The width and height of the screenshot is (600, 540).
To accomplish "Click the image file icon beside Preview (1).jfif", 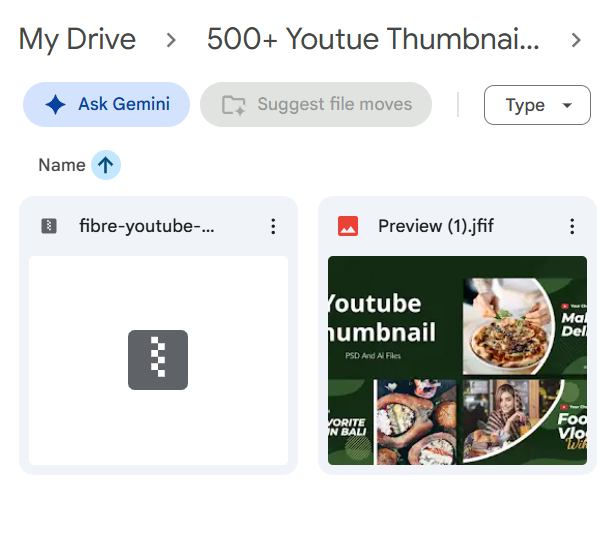I will tap(348, 226).
